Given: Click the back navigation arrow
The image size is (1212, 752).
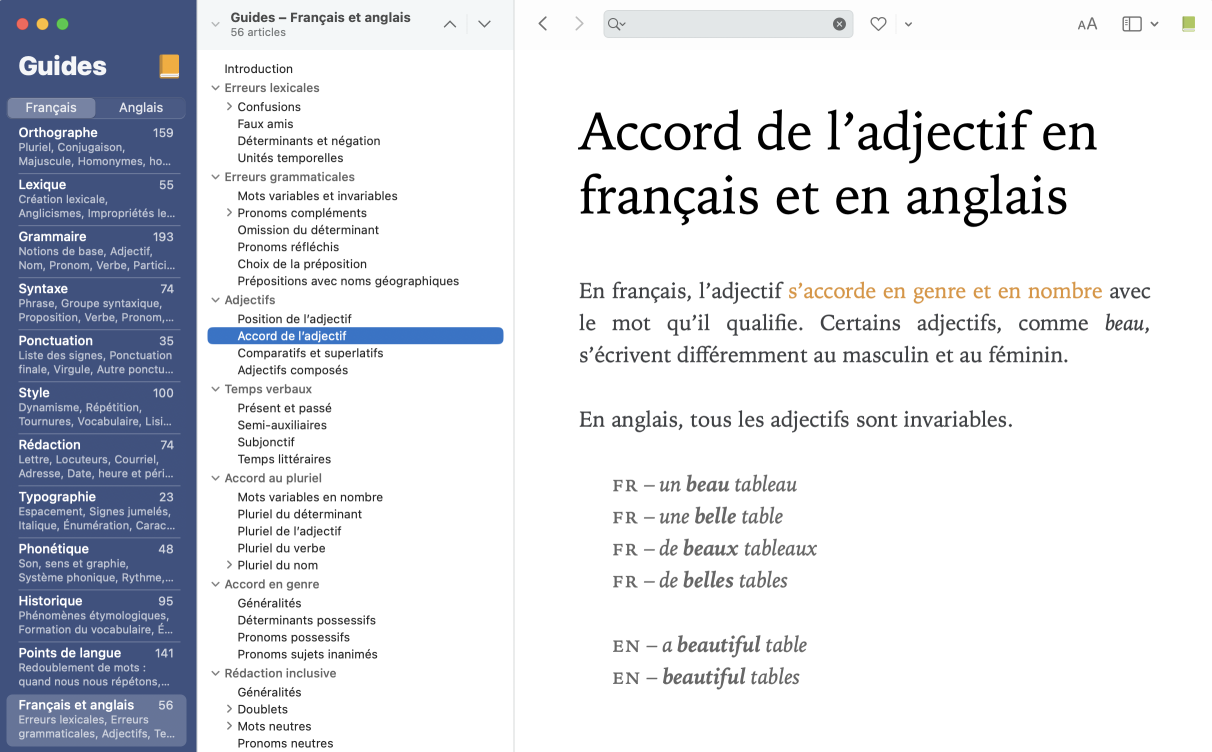Looking at the screenshot, I should point(543,23).
